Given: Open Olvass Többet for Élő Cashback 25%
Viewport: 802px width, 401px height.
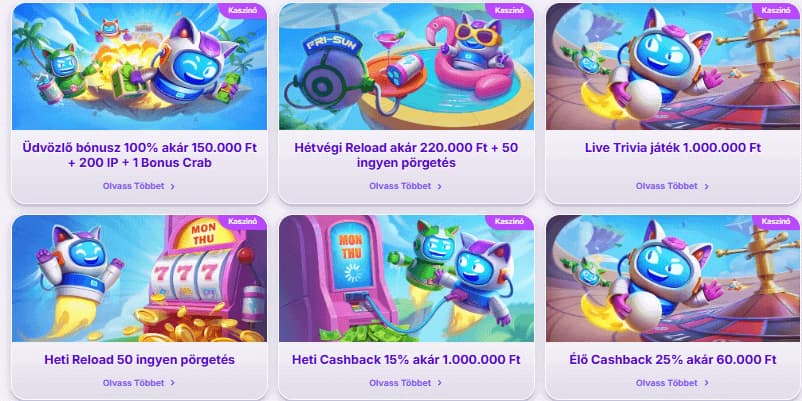Looking at the screenshot, I should tap(667, 383).
